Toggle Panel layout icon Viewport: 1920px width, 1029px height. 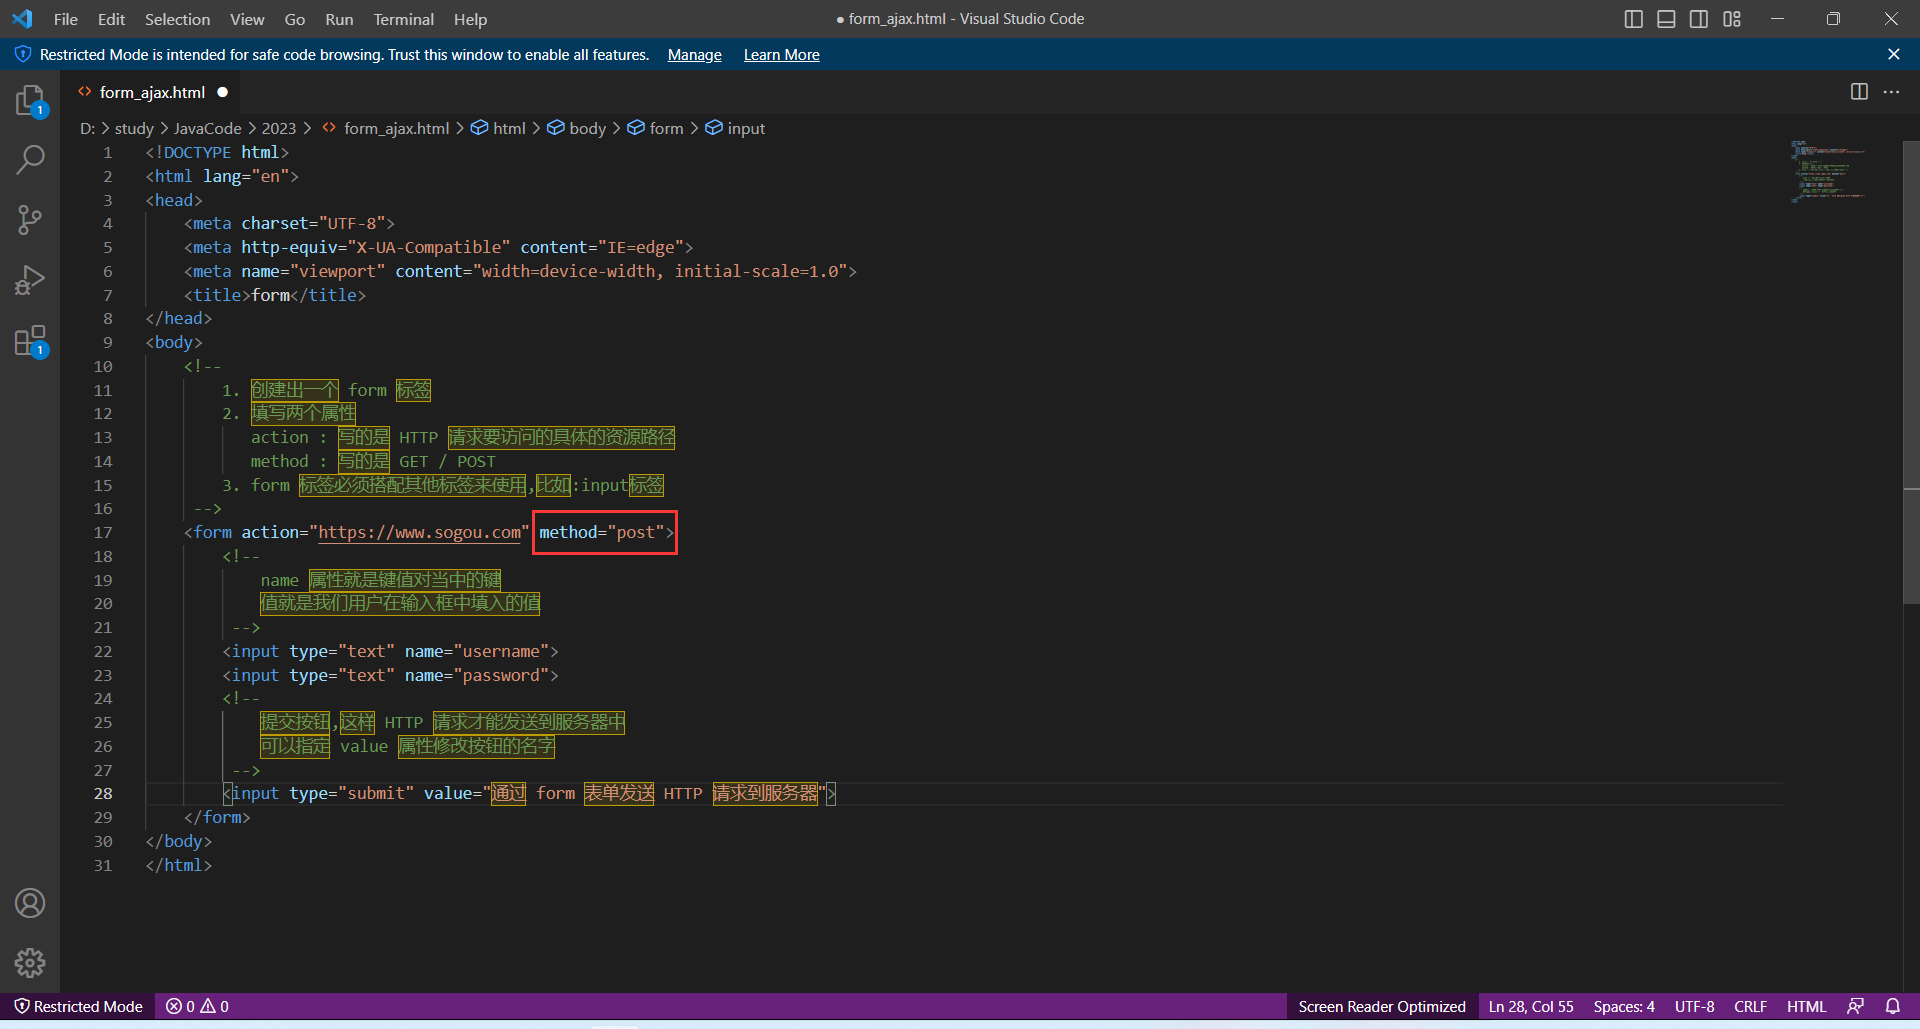point(1666,19)
